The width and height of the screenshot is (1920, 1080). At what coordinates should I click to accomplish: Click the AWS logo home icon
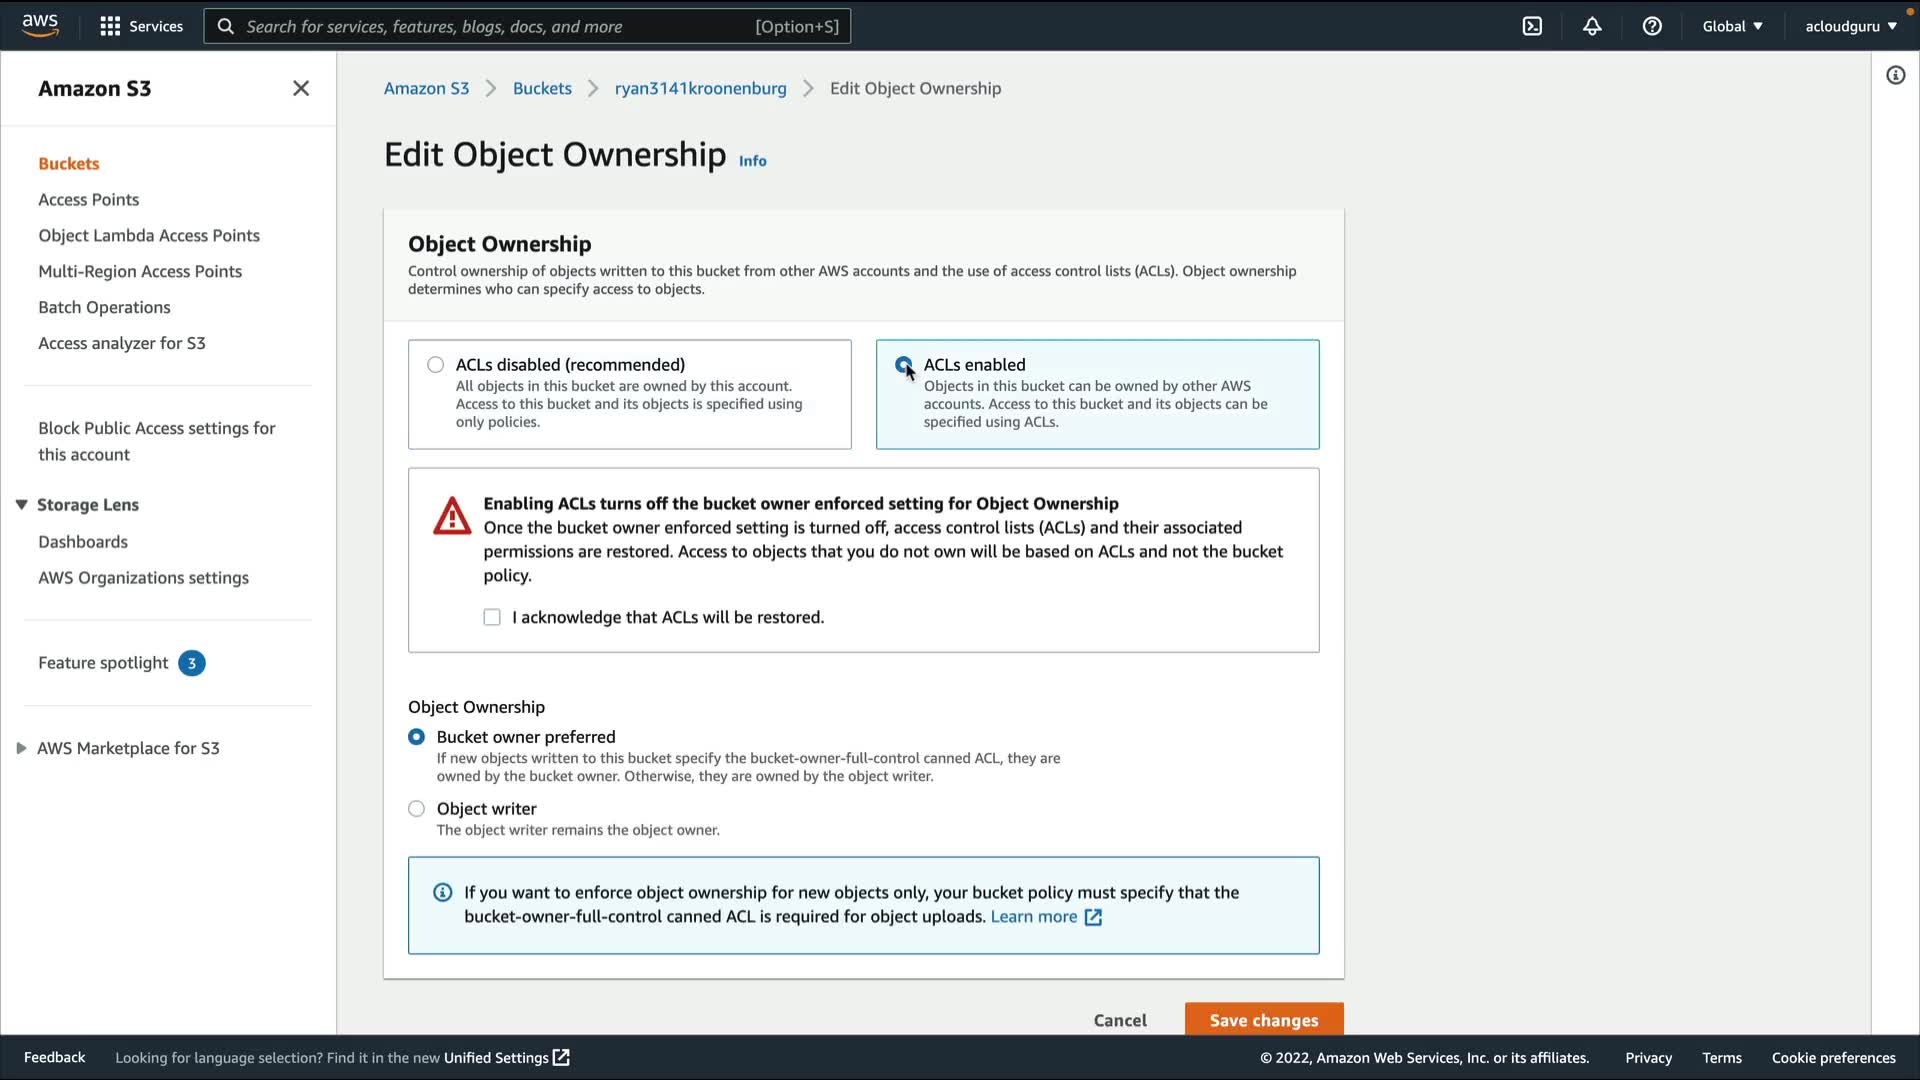point(40,25)
